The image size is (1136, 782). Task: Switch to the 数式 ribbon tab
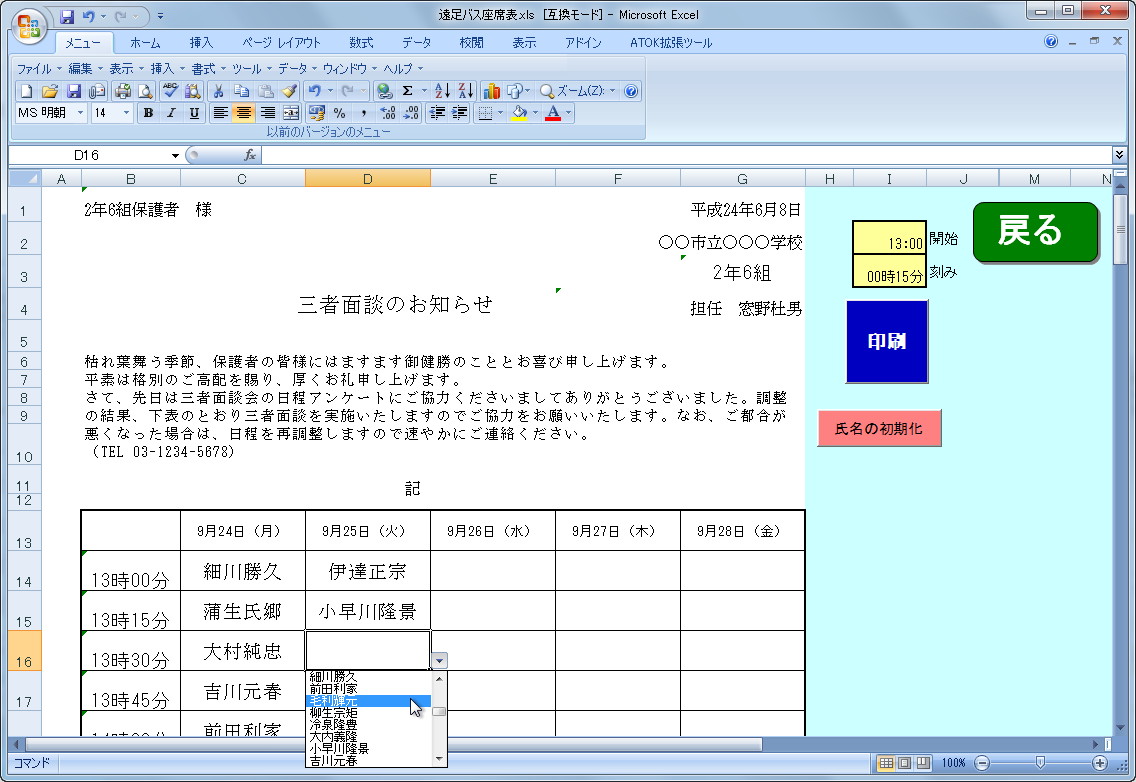[360, 42]
